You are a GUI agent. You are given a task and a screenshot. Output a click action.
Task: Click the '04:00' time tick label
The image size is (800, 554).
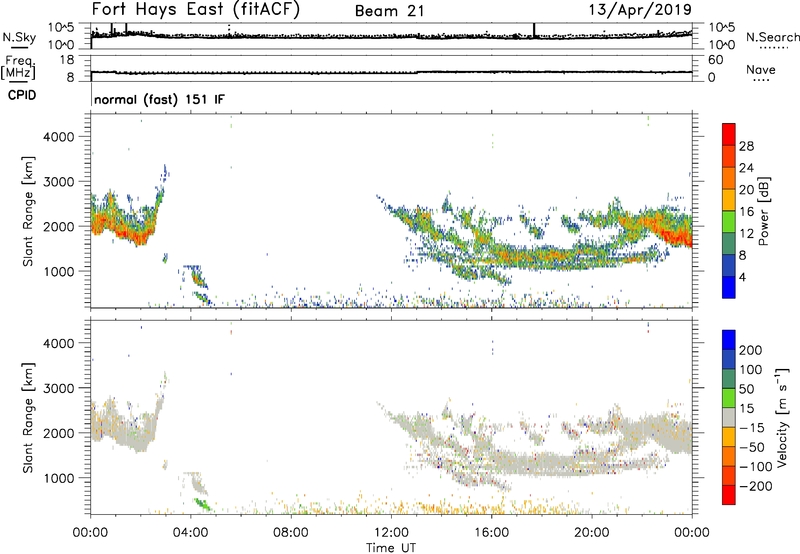191,533
